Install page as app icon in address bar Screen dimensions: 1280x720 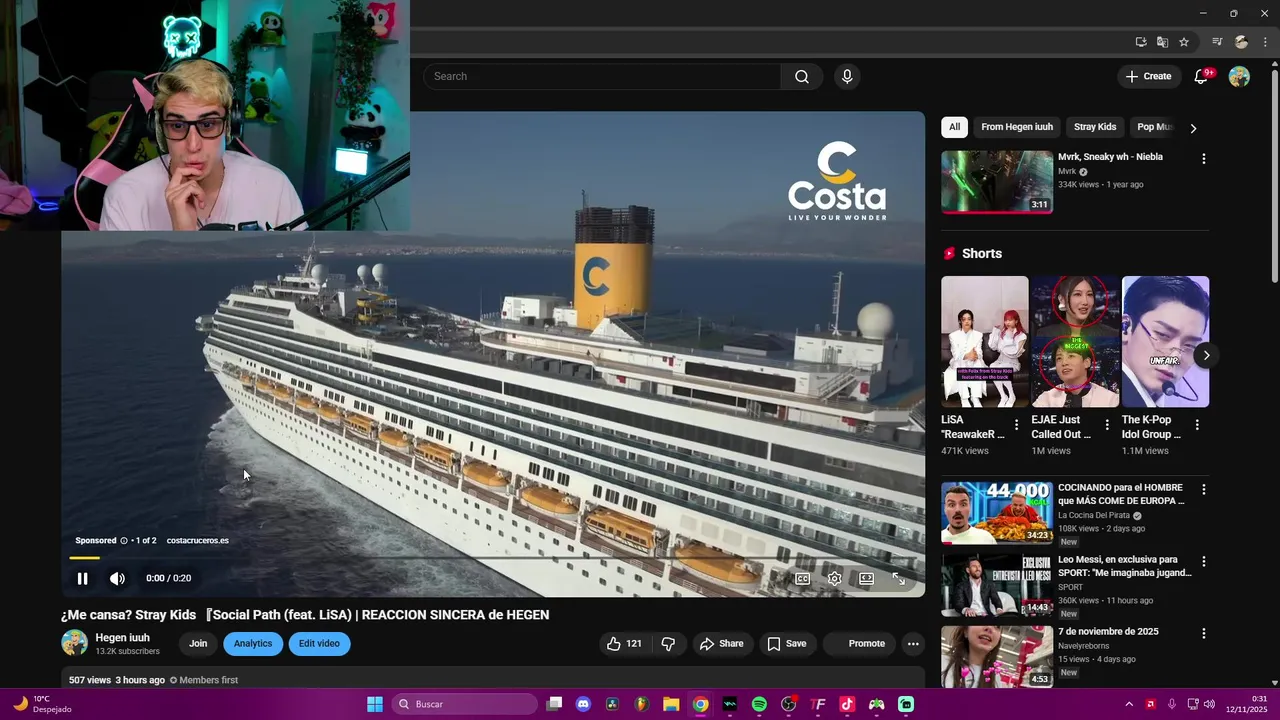click(x=1141, y=42)
